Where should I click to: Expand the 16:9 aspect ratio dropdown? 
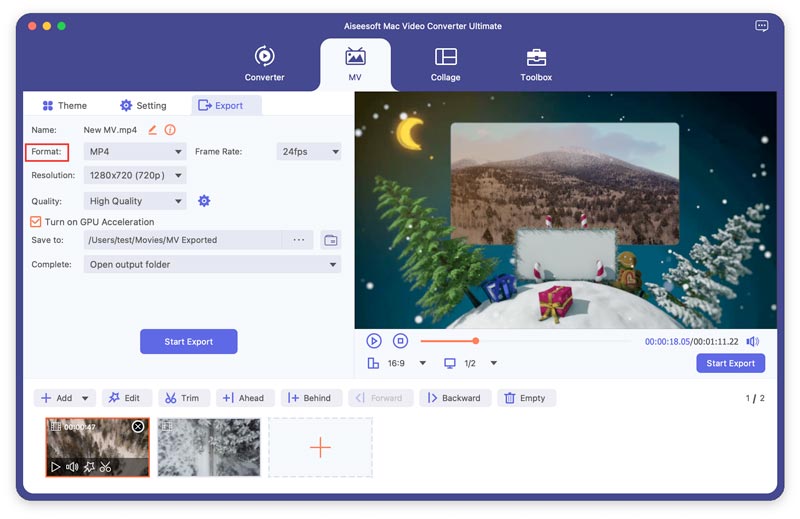(x=422, y=363)
